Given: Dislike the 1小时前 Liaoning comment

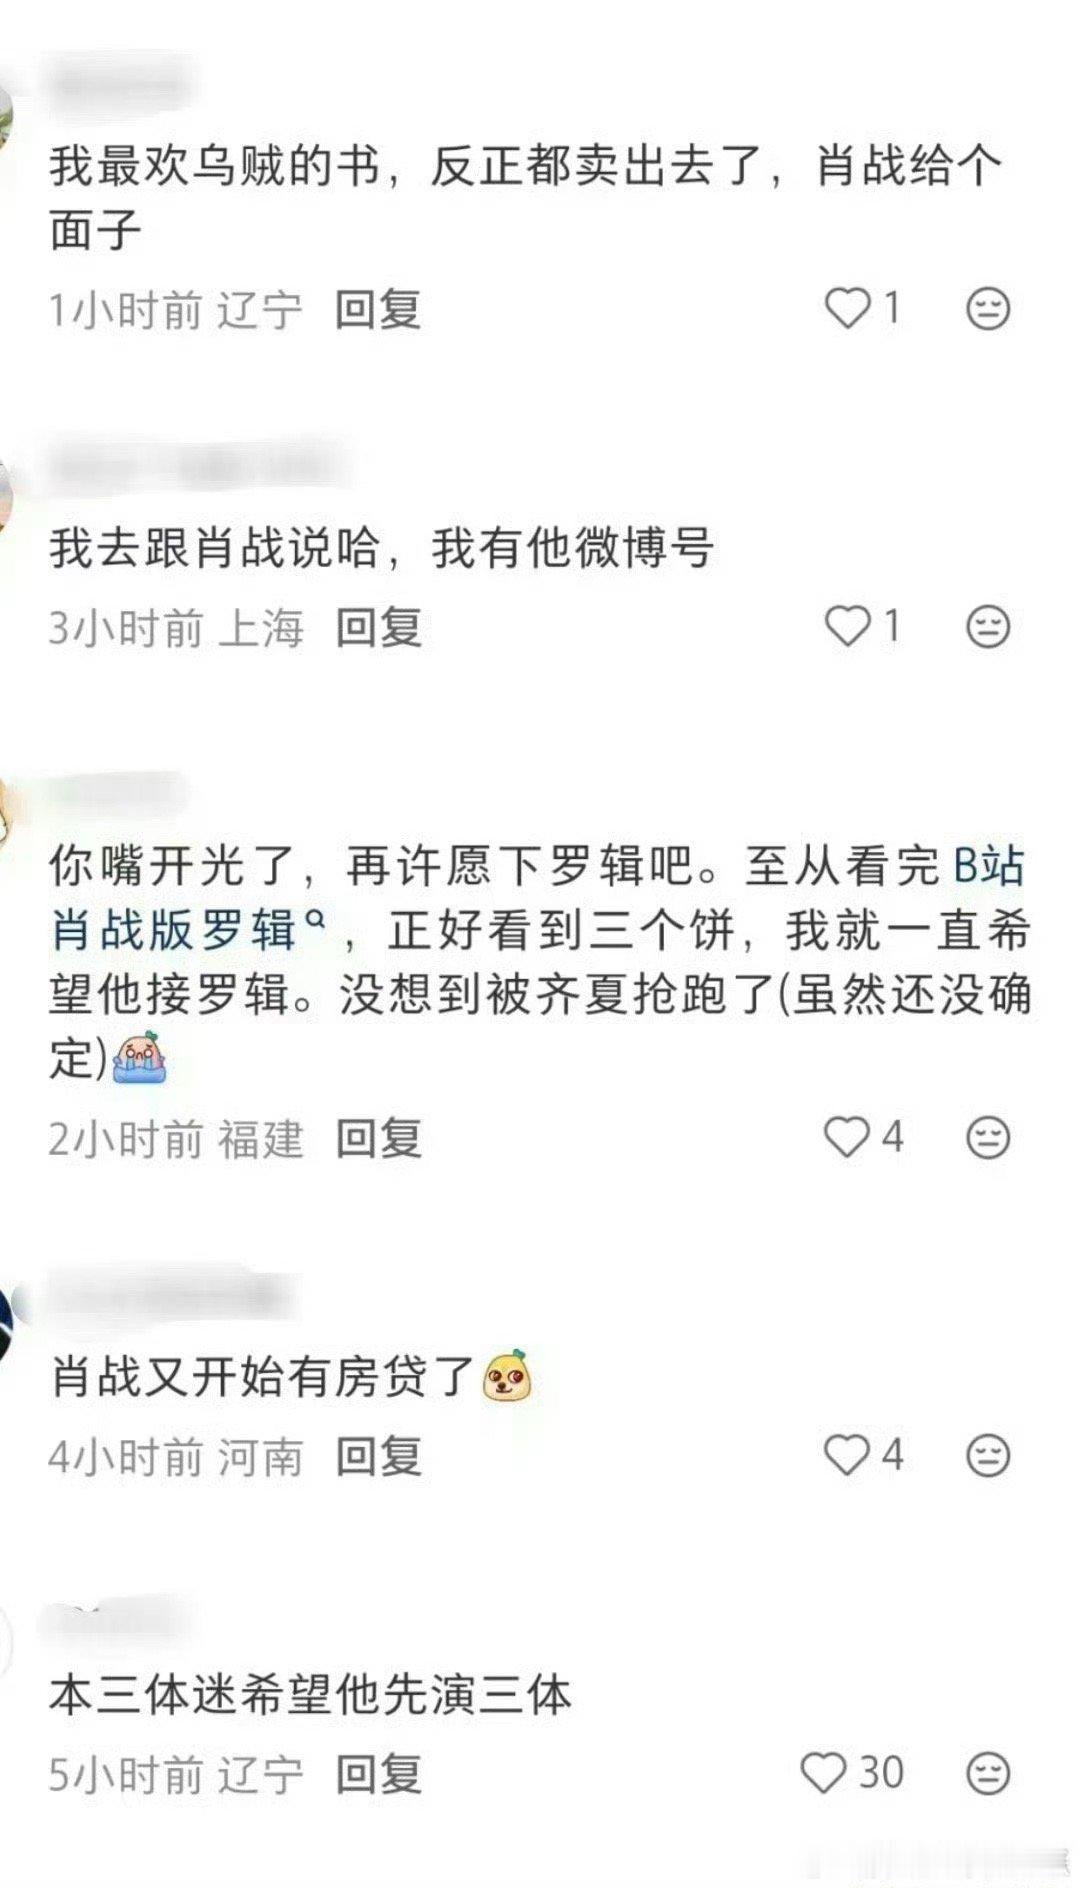Looking at the screenshot, I should (x=988, y=308).
